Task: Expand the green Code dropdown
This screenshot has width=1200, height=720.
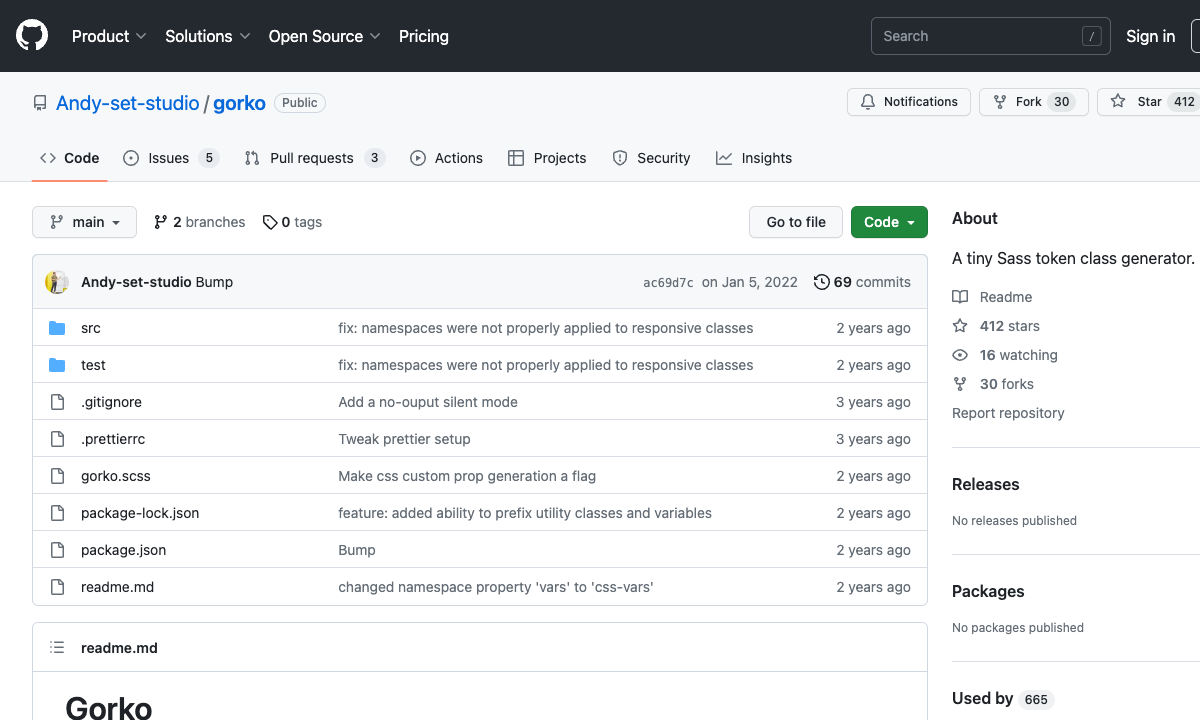Action: point(889,222)
